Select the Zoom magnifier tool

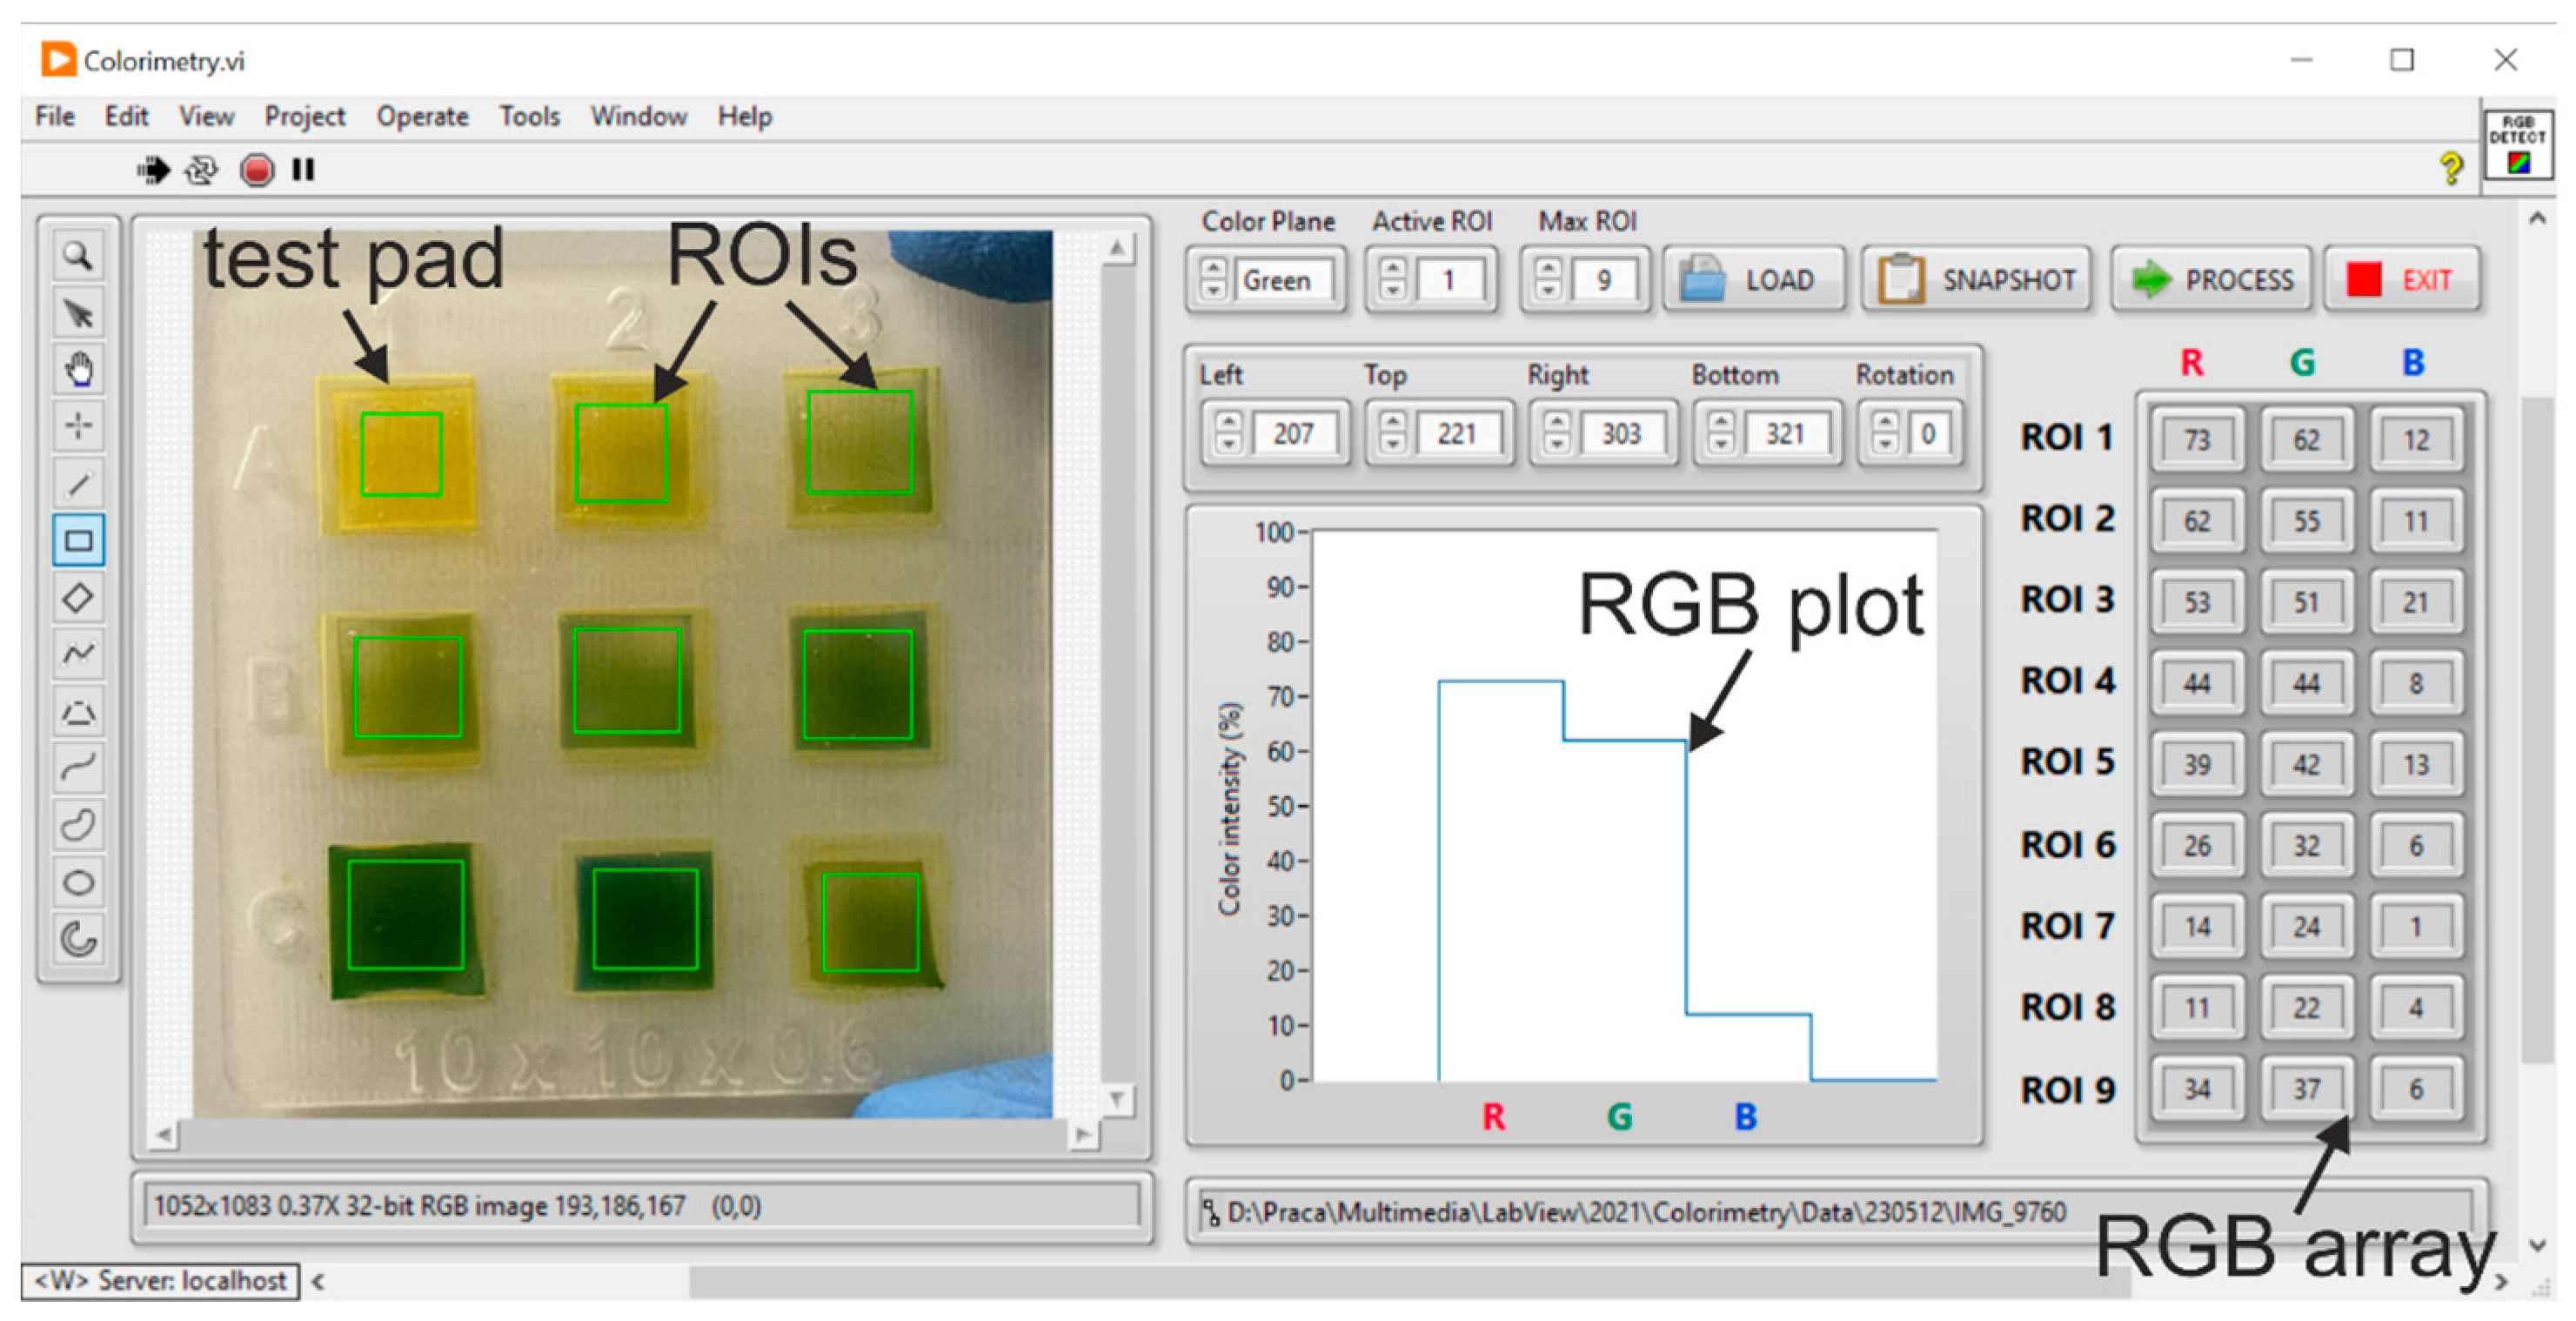pos(78,256)
